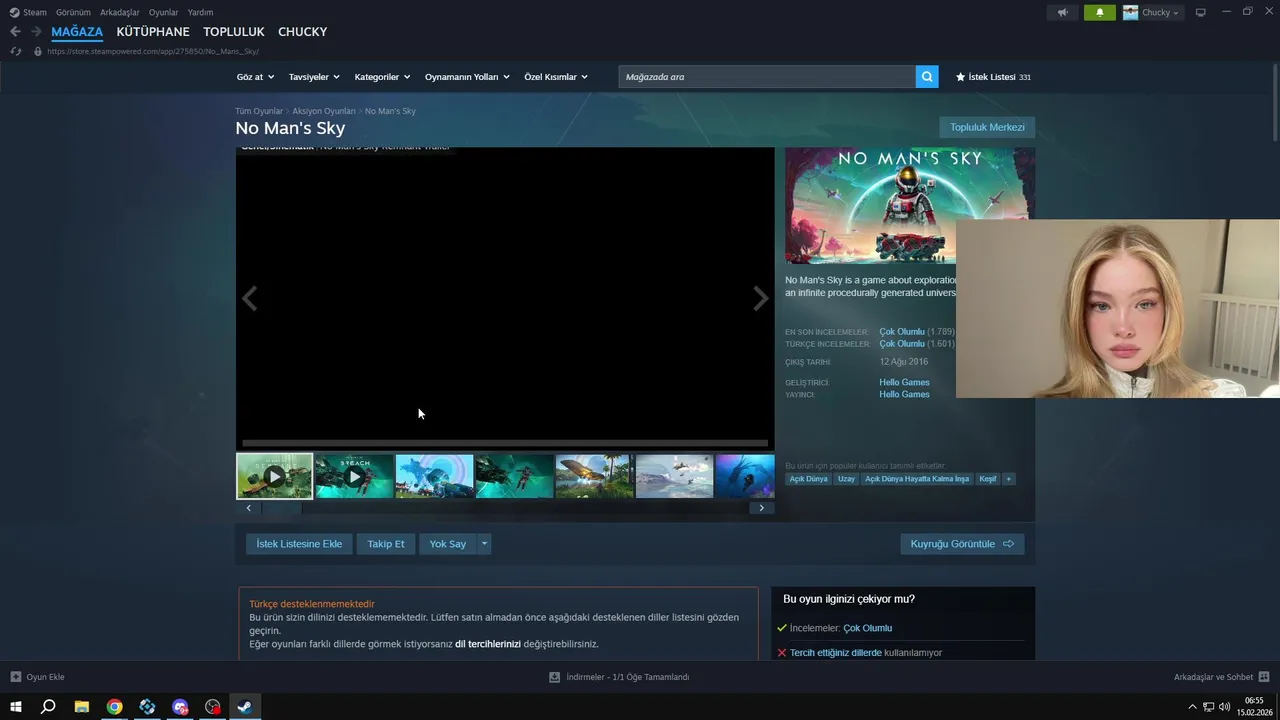The image size is (1280, 720).
Task: Open the Windows Start menu
Action: coord(16,707)
